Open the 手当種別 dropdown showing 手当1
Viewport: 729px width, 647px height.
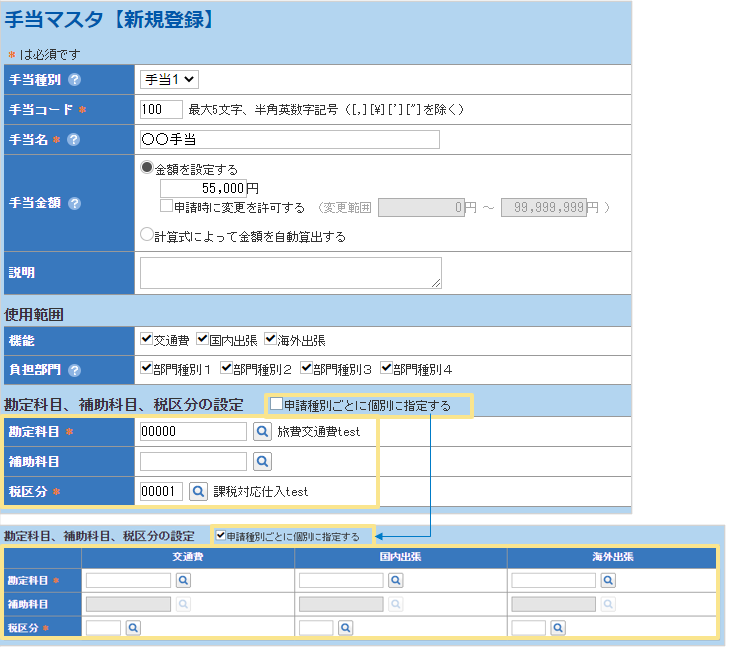[170, 79]
